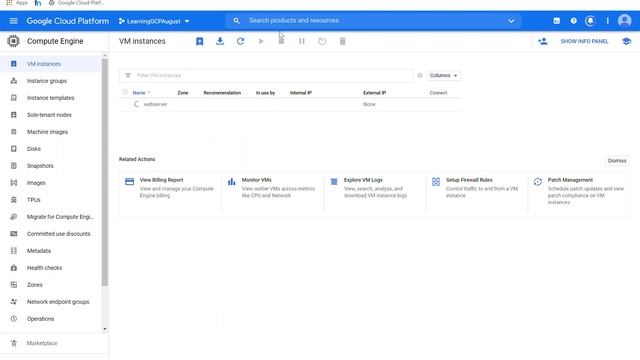The width and height of the screenshot is (640, 360).
Task: Click the sidebar scroll down arrow
Action: 105,329
